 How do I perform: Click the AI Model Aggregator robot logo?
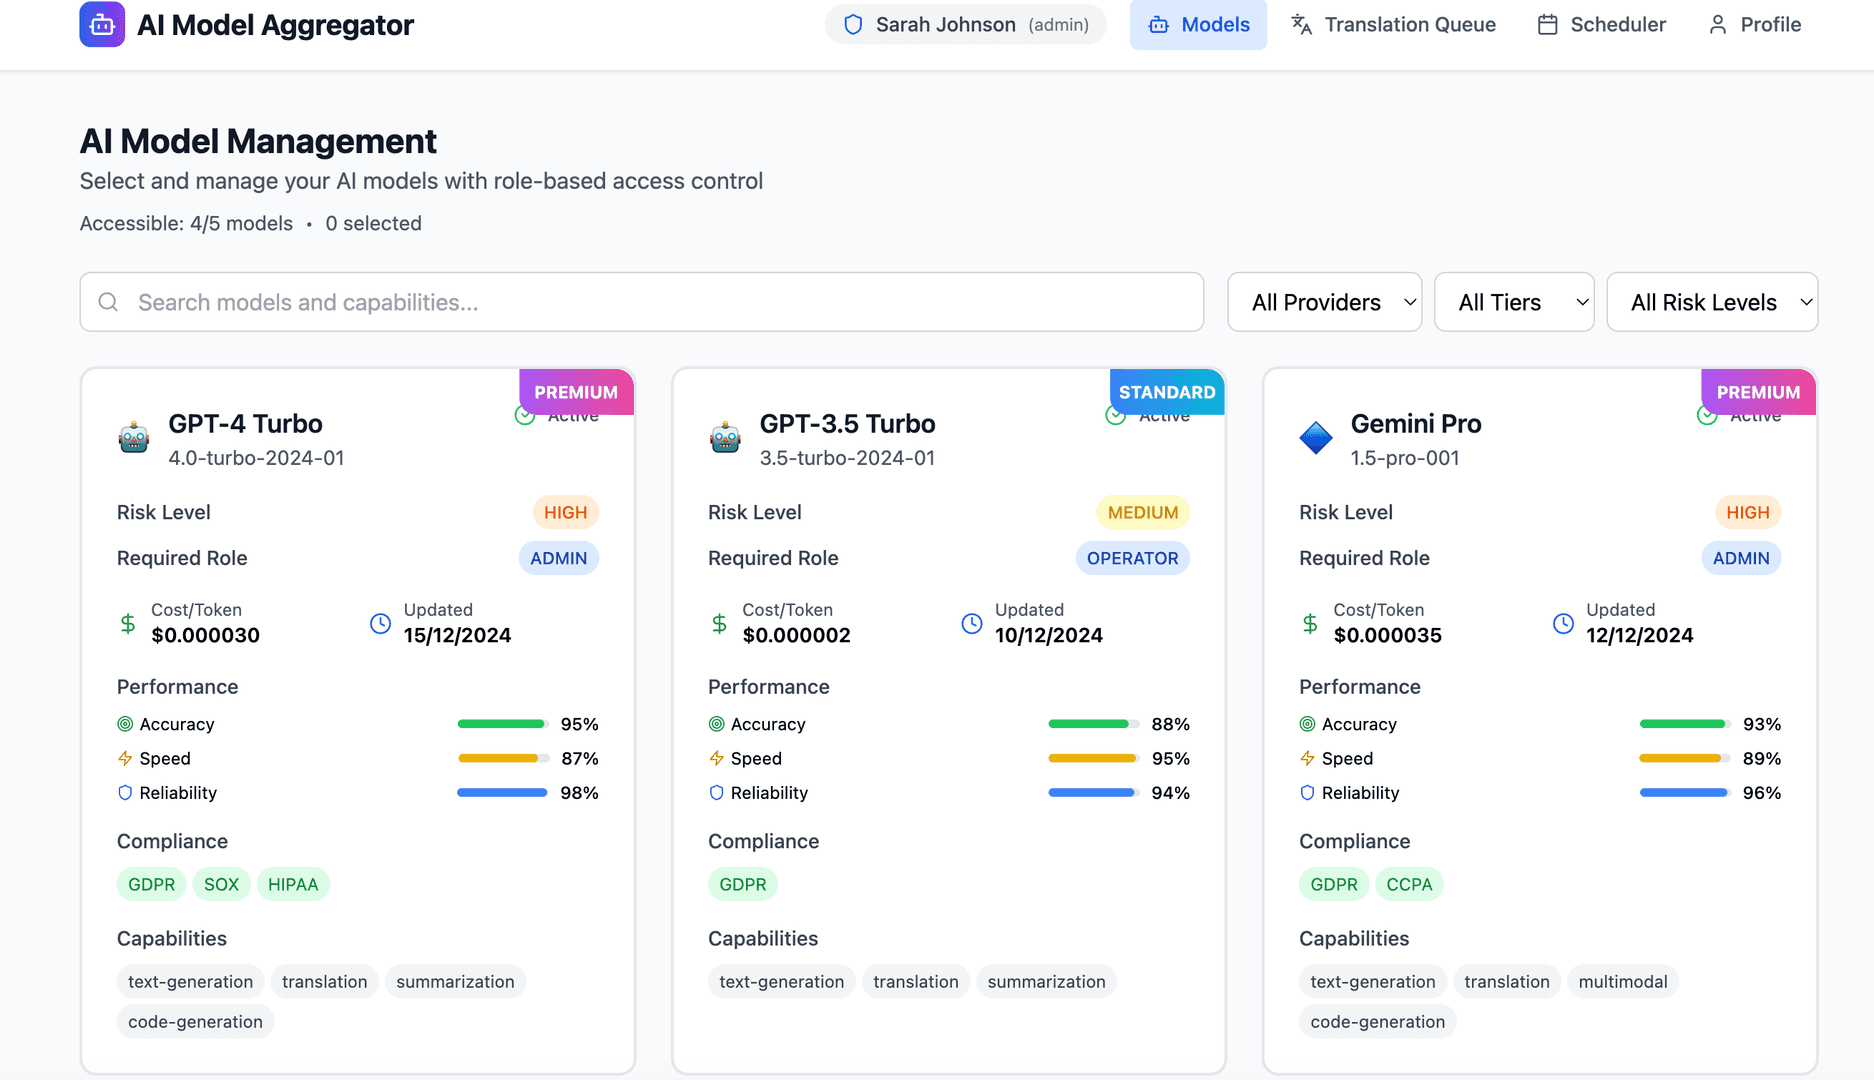point(102,24)
